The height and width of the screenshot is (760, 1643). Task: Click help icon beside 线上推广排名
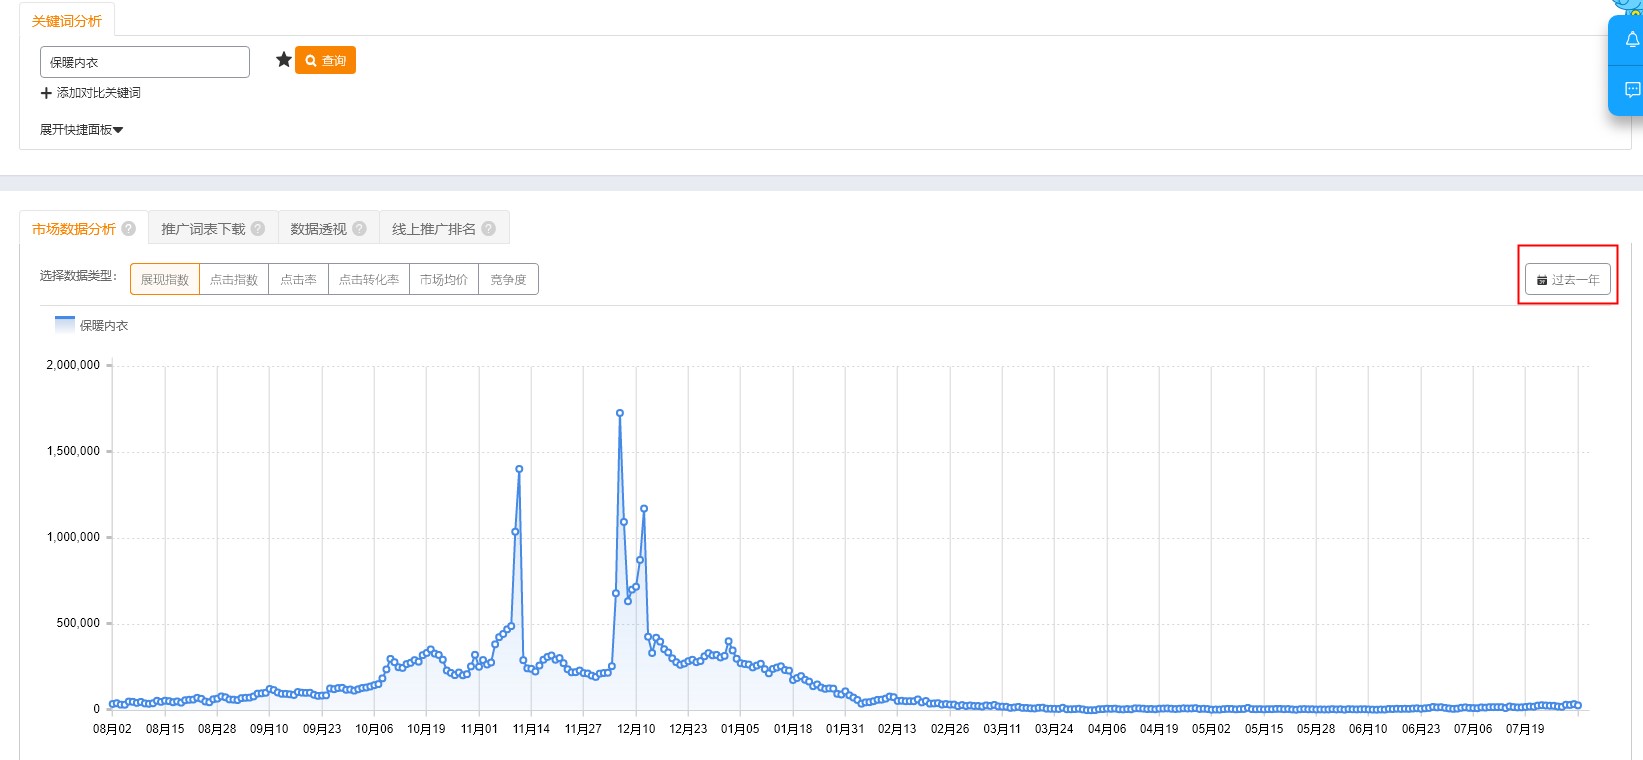tap(488, 229)
